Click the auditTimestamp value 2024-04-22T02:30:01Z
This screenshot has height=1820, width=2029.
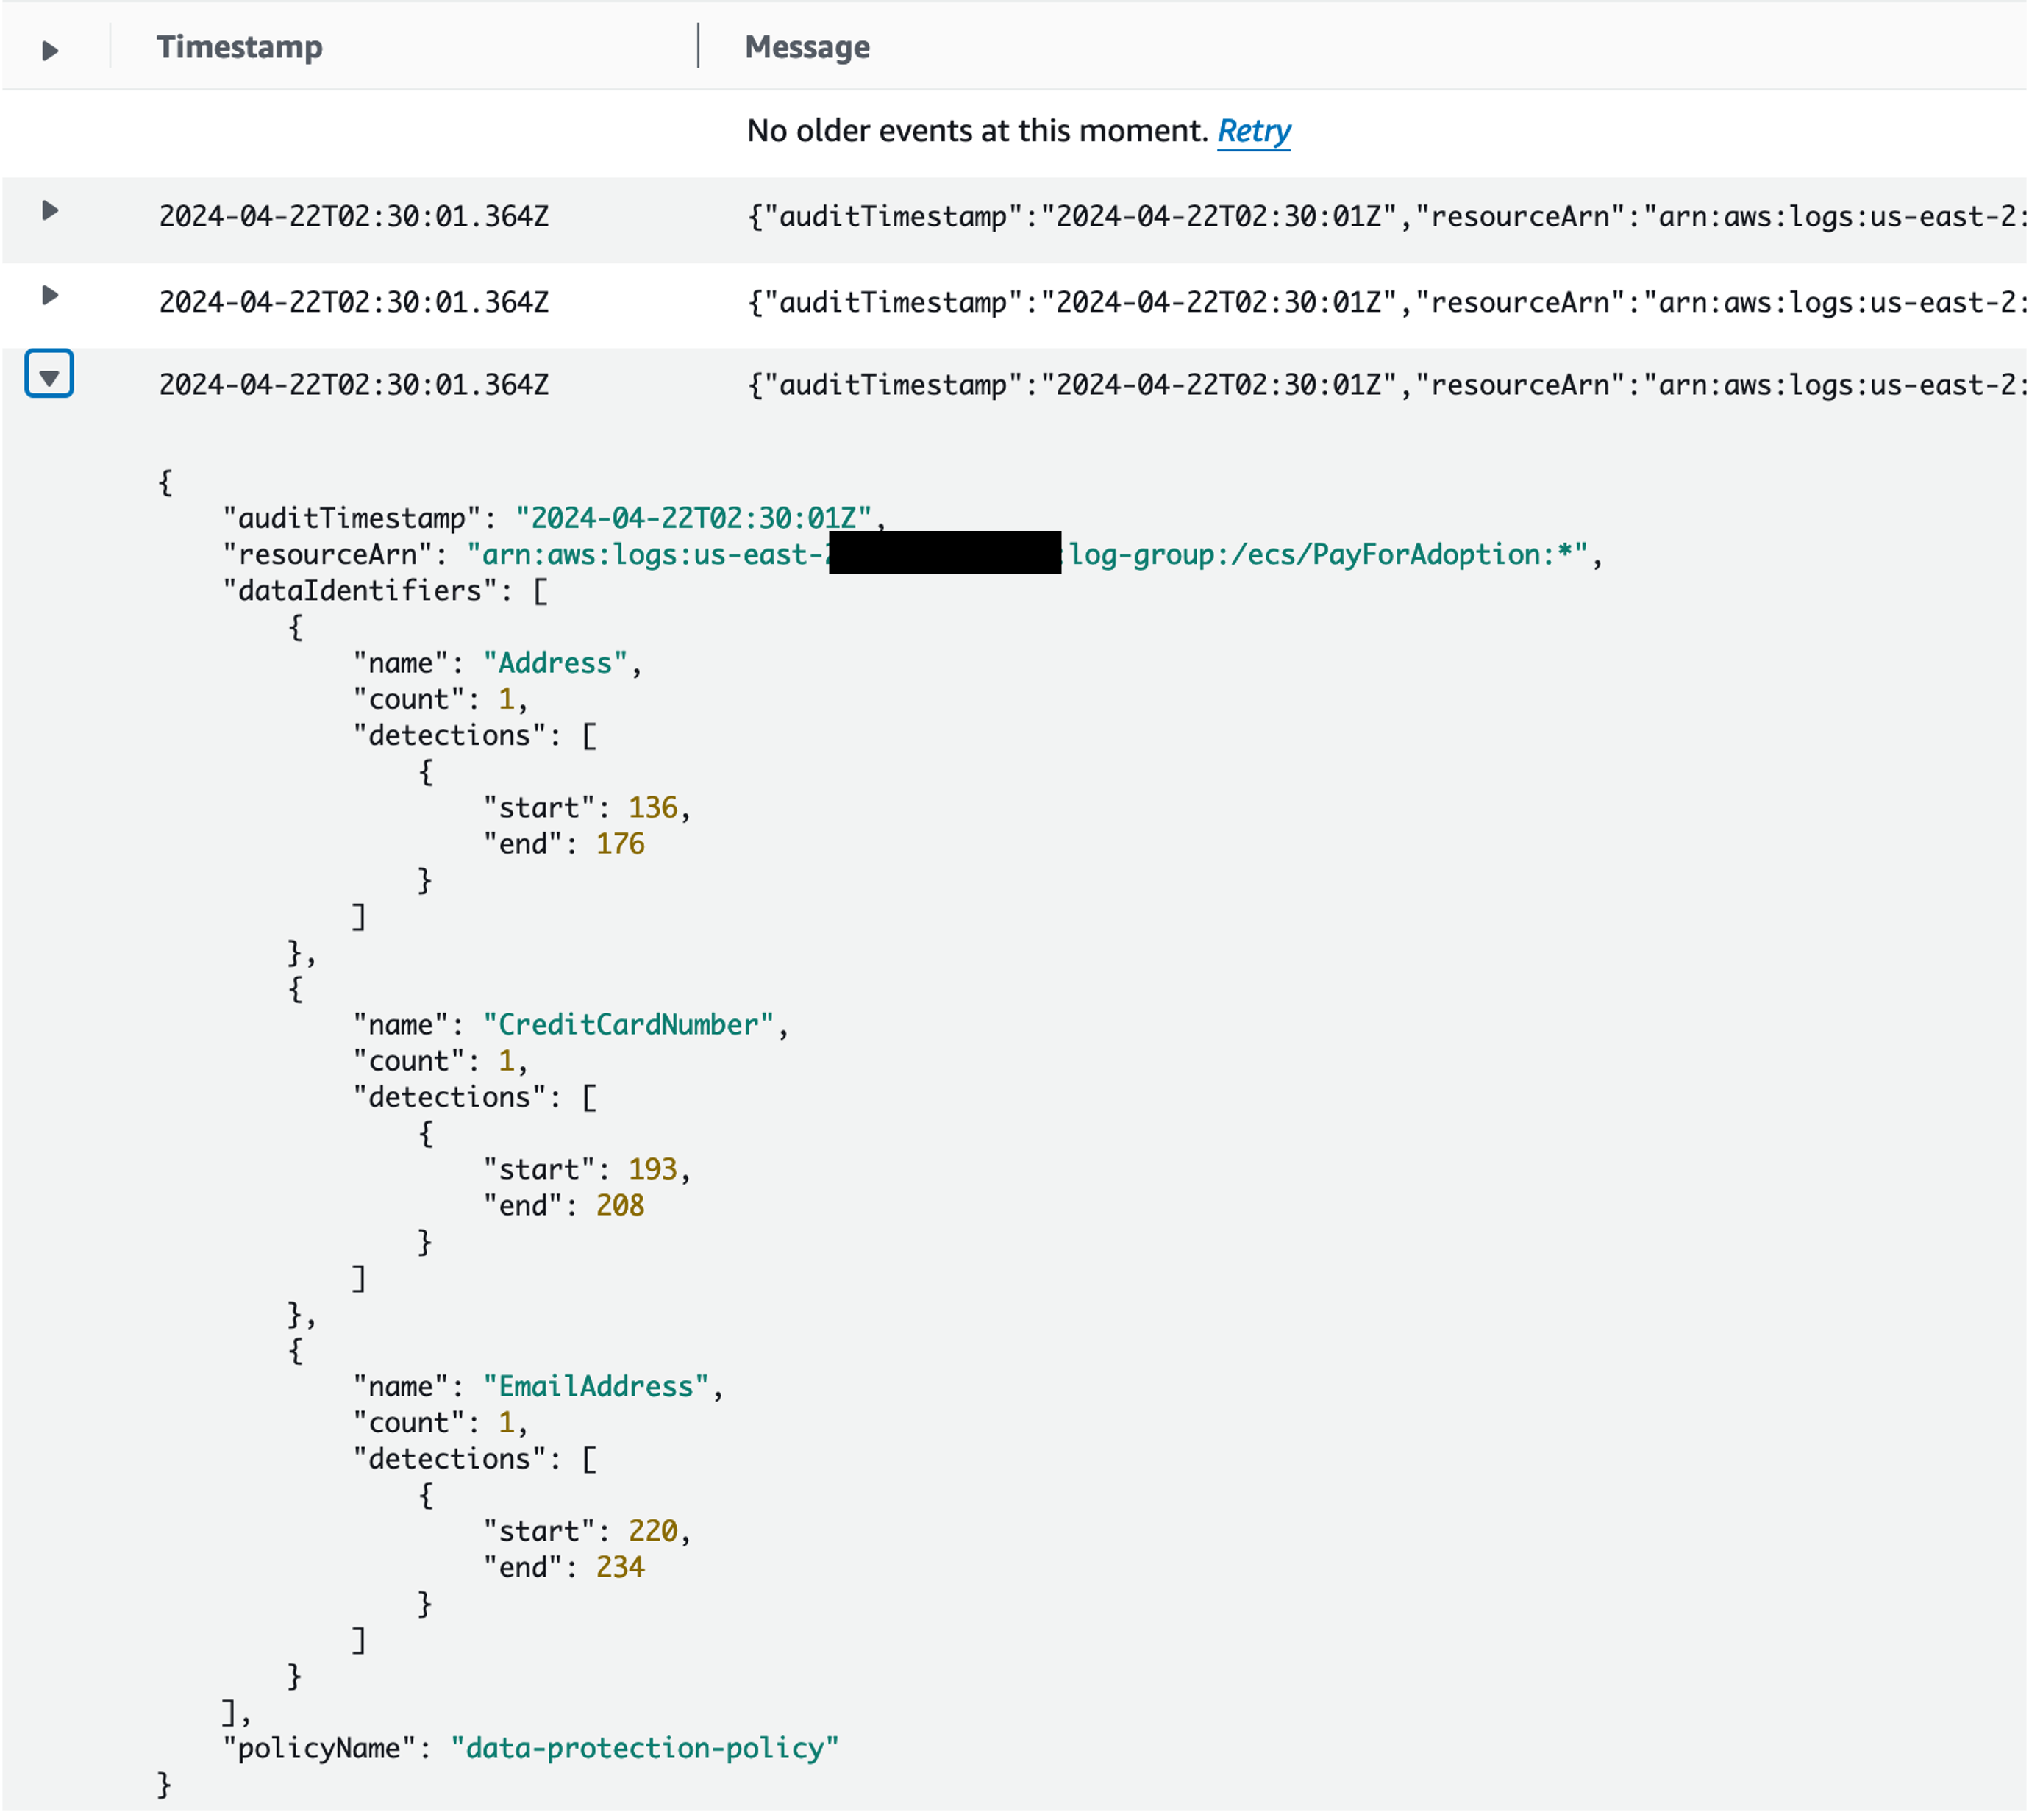coord(697,518)
